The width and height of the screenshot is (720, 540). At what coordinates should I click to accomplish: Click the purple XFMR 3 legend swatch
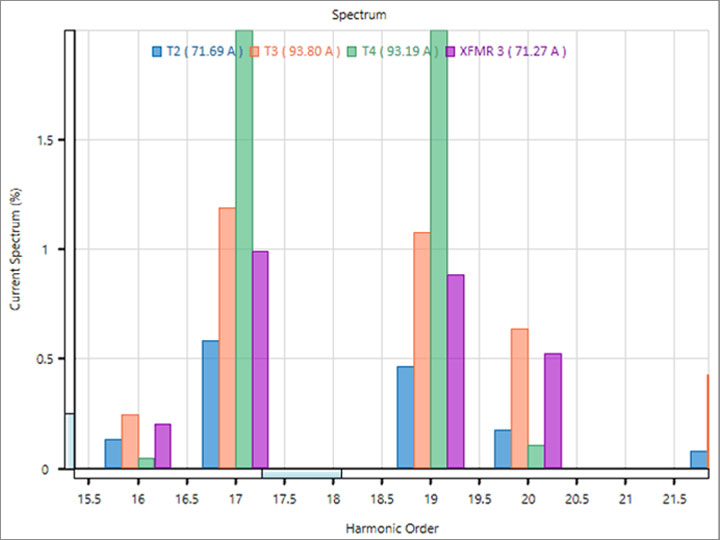point(451,51)
